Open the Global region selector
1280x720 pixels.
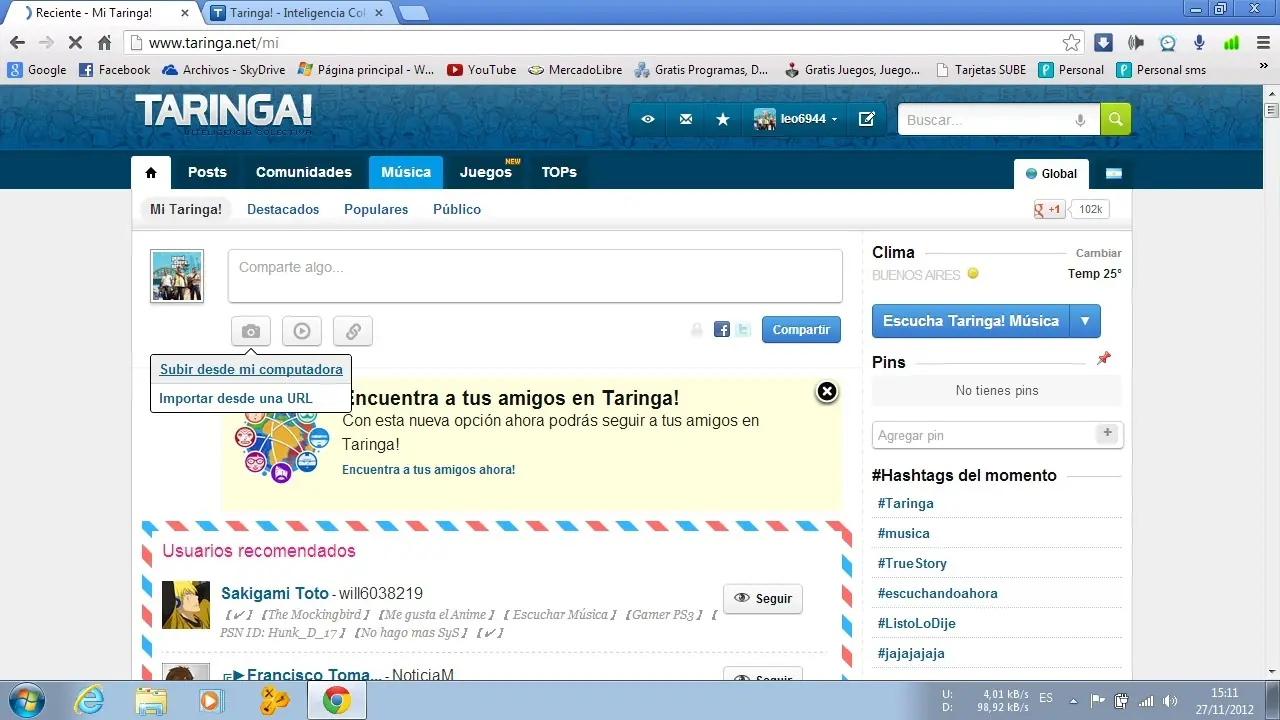[1051, 173]
